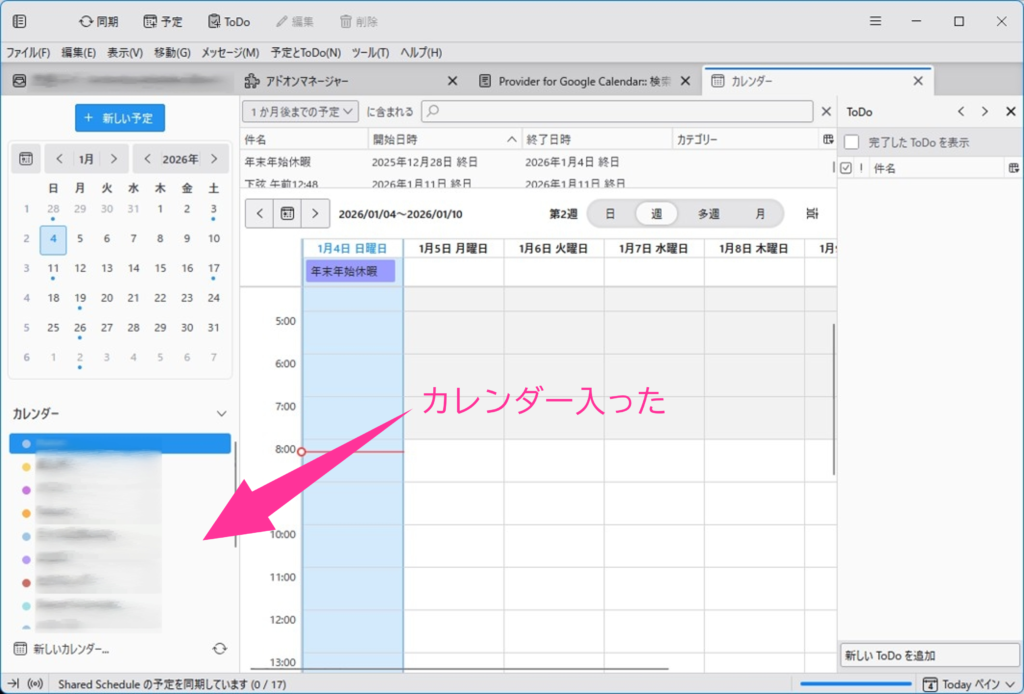Image resolution: width=1024 pixels, height=694 pixels.
Task: Open calendar view layout options icon
Action: (x=812, y=213)
